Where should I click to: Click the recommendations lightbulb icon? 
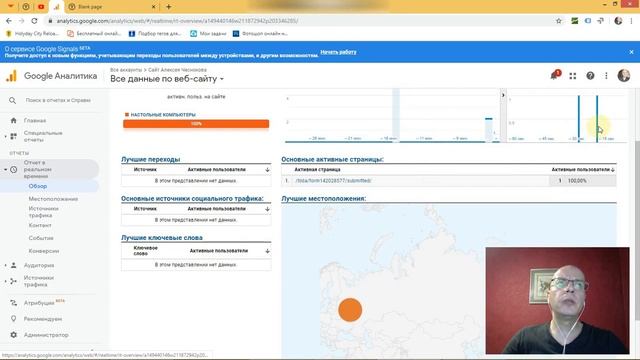[13, 319]
